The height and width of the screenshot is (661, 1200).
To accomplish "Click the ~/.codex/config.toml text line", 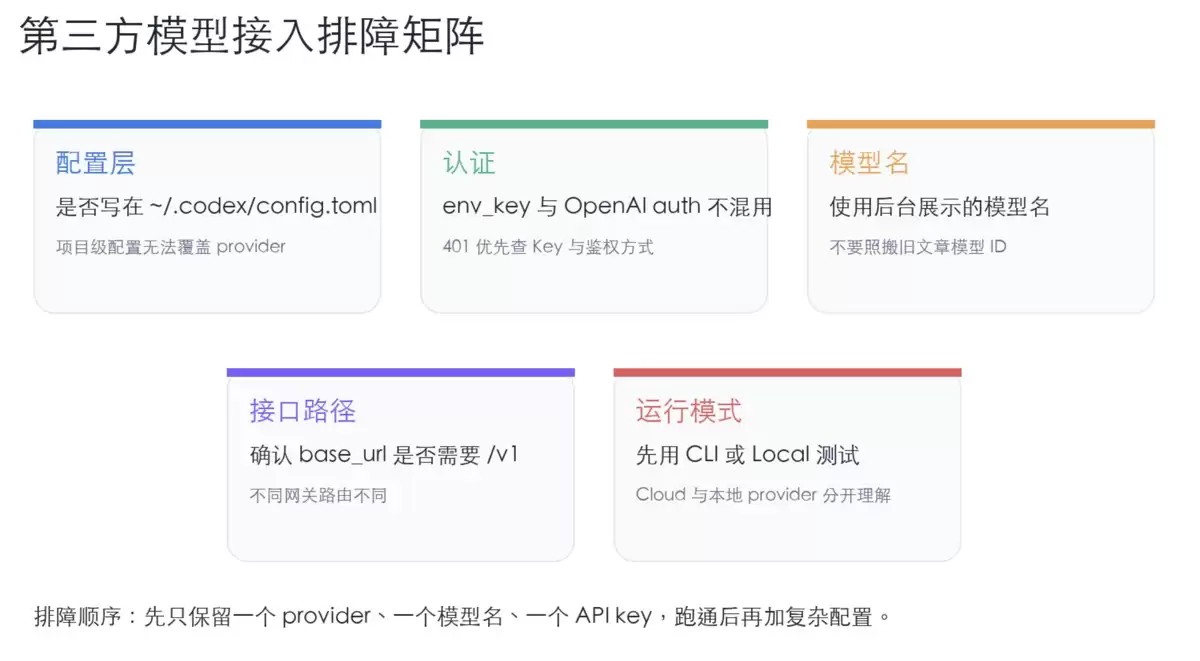I will (217, 207).
